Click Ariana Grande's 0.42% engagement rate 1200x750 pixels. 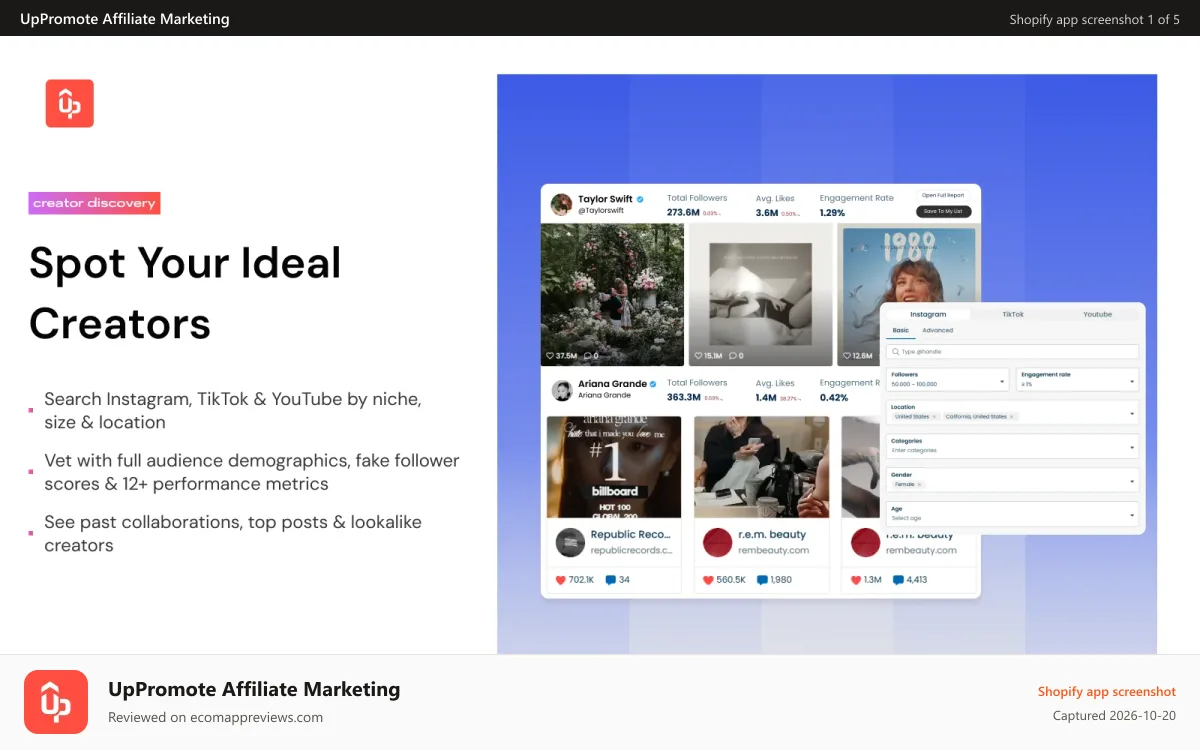[834, 398]
